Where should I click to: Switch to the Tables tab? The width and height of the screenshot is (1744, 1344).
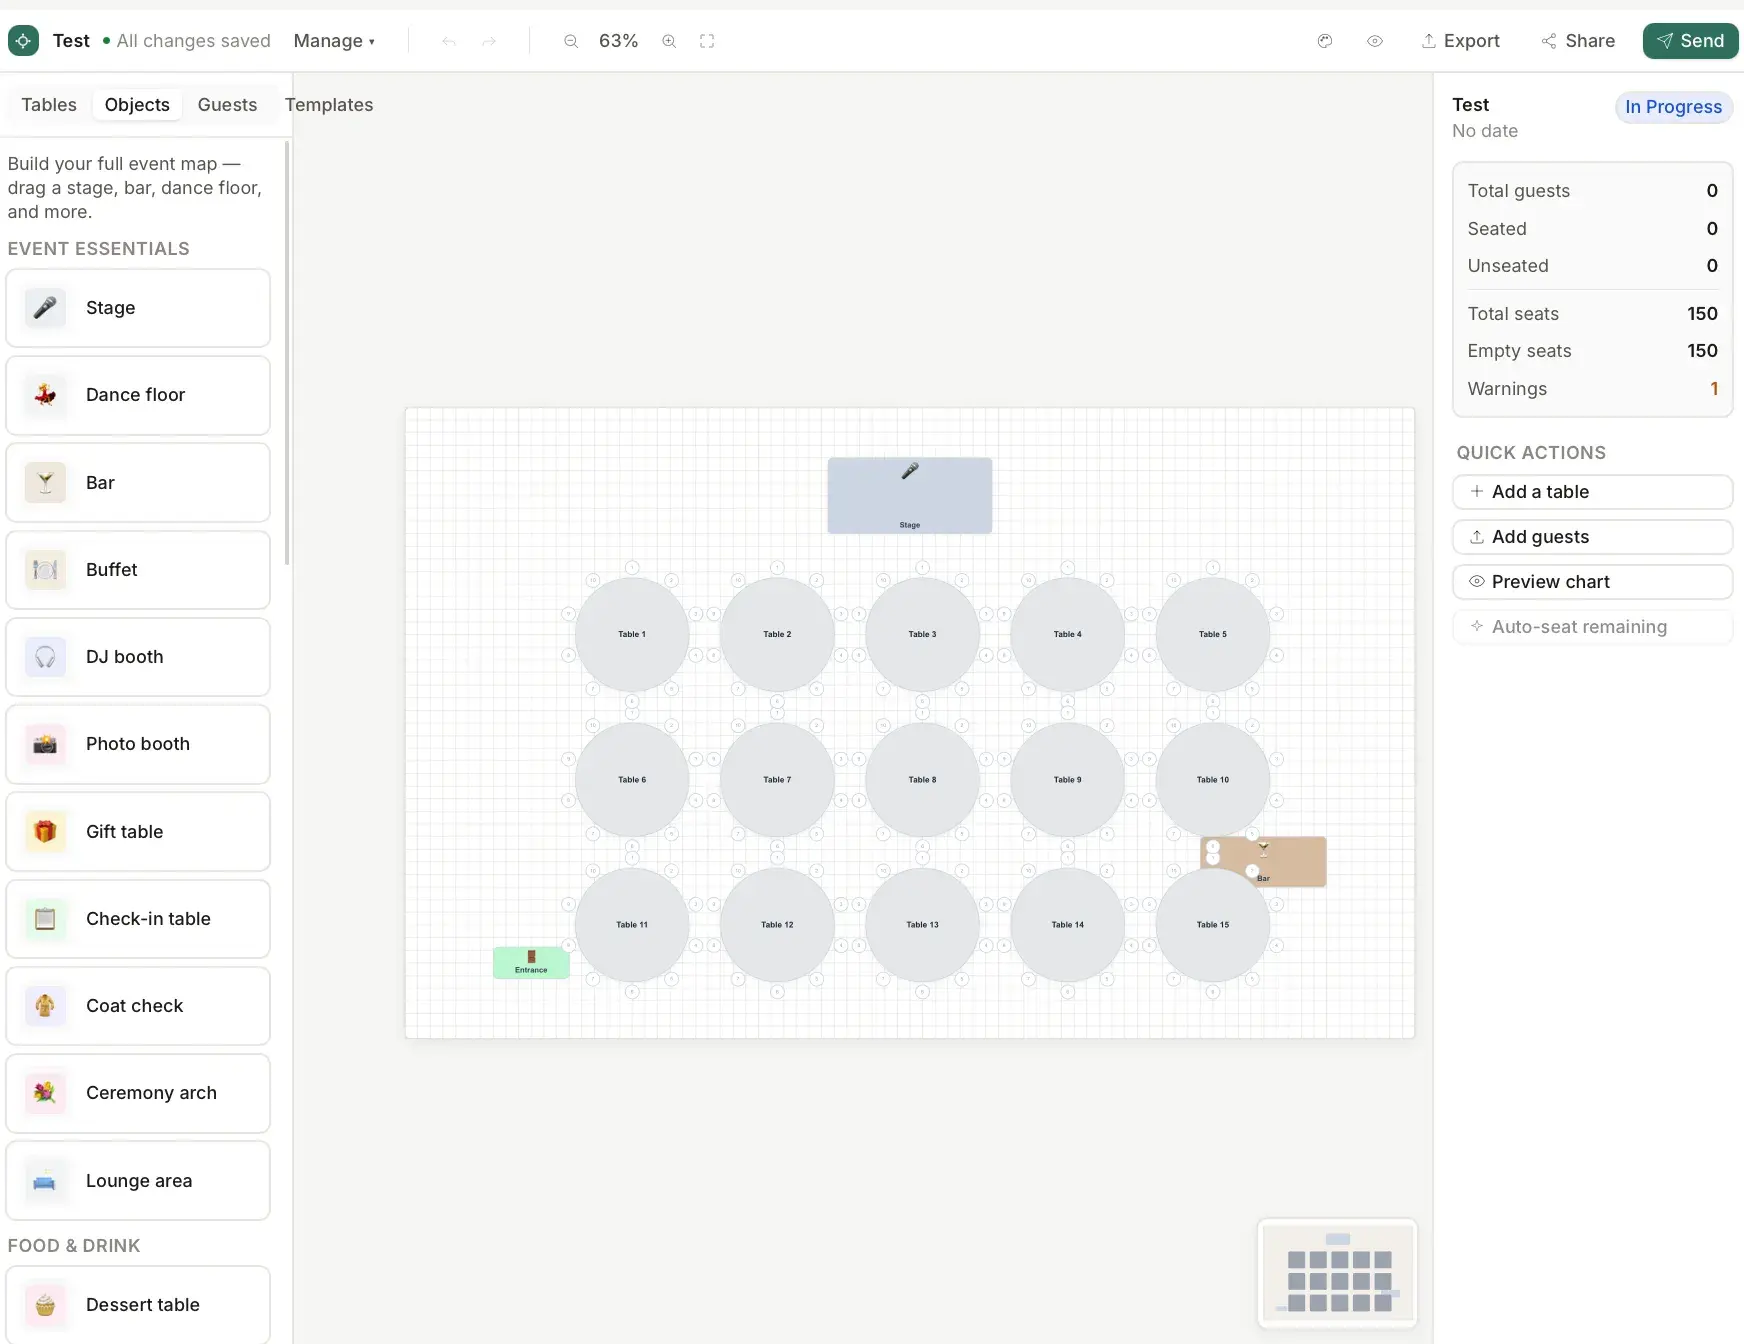(49, 105)
